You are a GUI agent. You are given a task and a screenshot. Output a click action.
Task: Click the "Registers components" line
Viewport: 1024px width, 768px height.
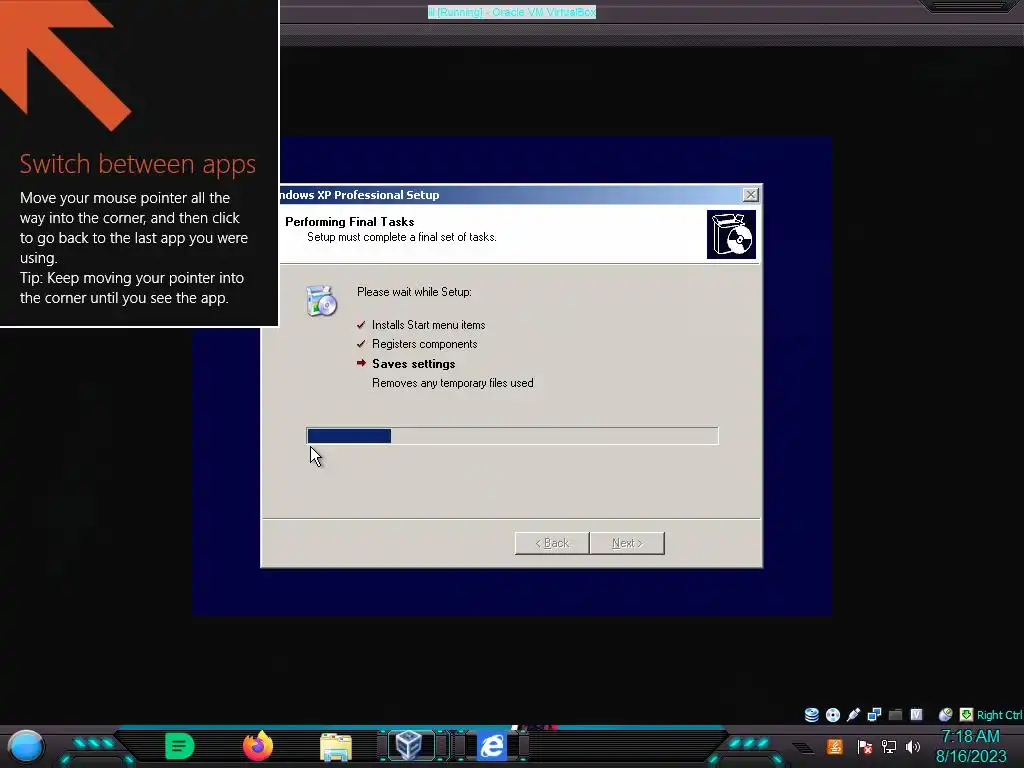[x=424, y=344]
